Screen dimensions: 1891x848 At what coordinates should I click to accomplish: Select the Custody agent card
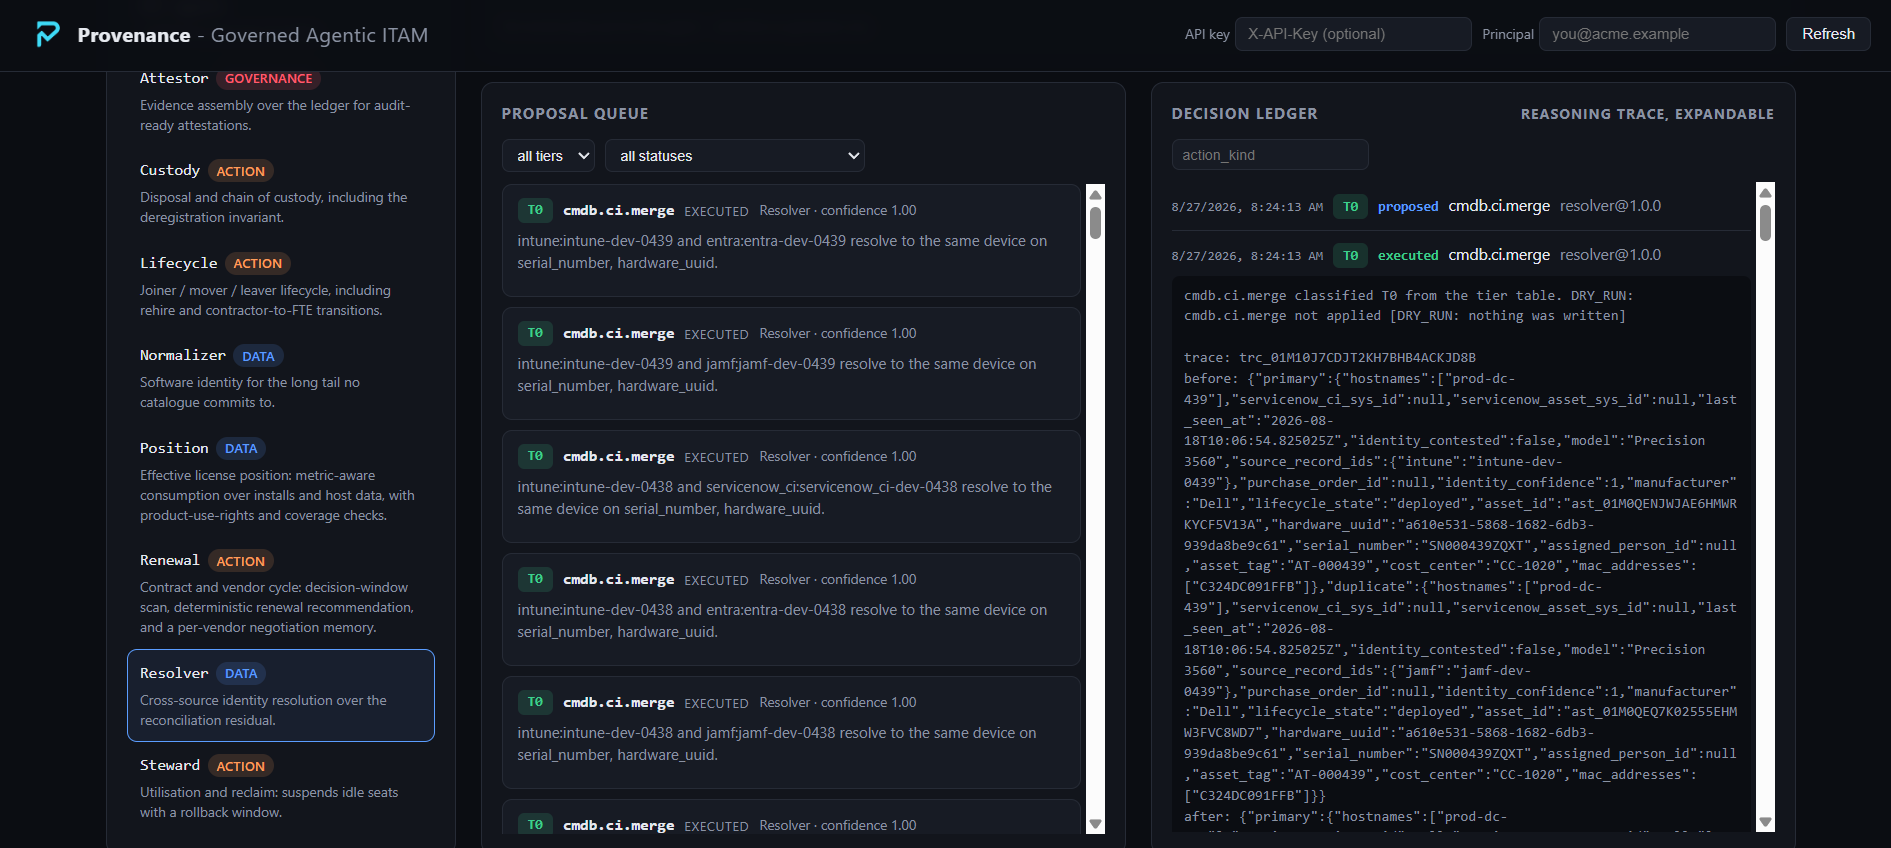point(281,193)
